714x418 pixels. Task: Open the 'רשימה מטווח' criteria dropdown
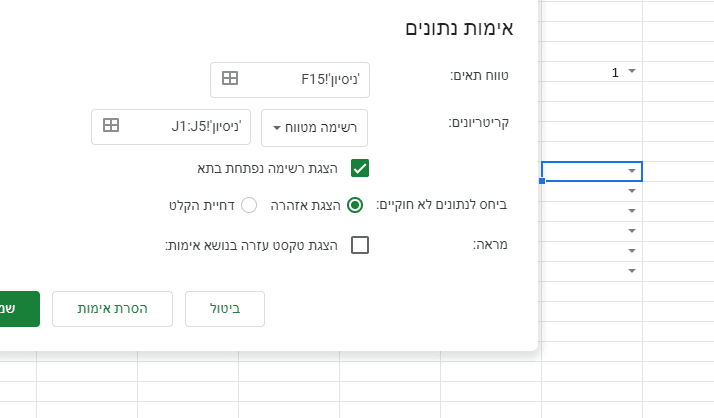315,127
